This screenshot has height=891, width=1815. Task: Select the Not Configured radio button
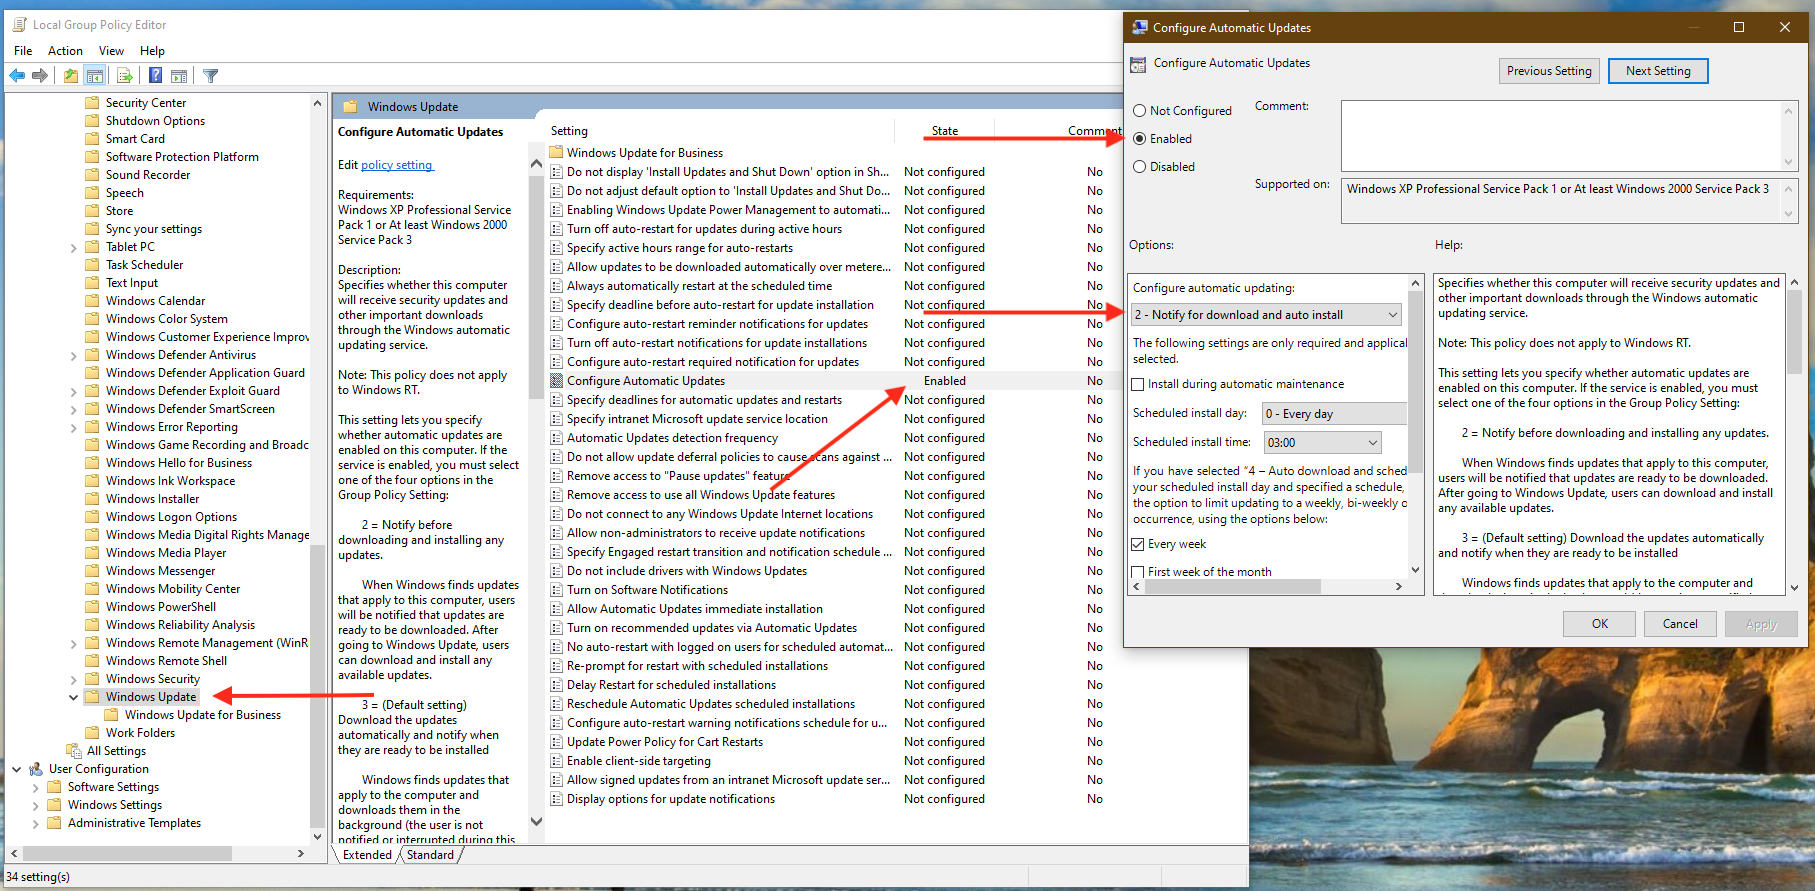(x=1140, y=111)
